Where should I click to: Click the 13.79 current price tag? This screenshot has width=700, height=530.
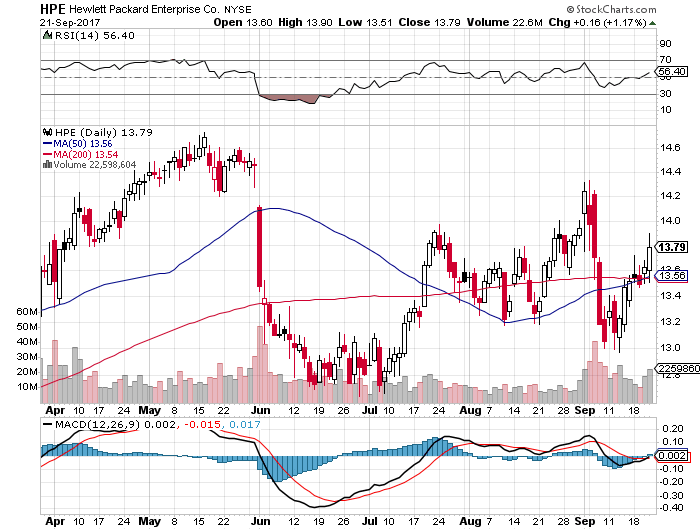(x=672, y=247)
